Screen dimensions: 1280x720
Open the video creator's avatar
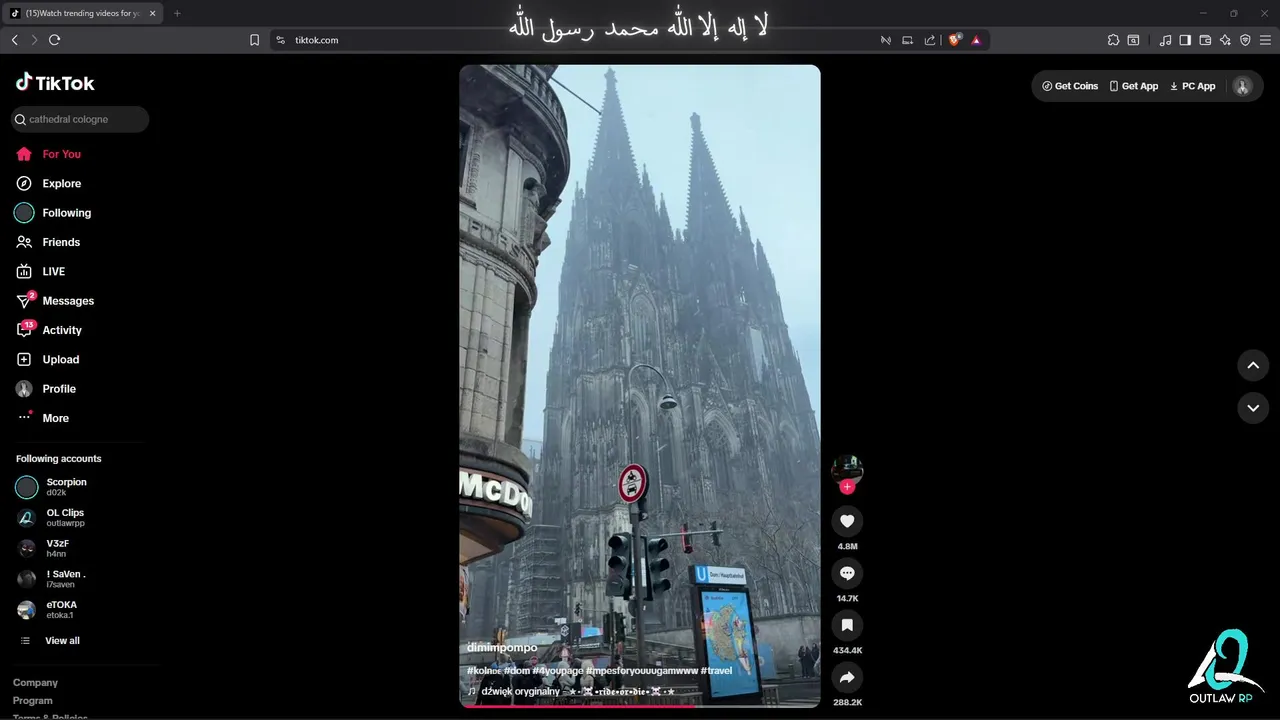(x=847, y=469)
